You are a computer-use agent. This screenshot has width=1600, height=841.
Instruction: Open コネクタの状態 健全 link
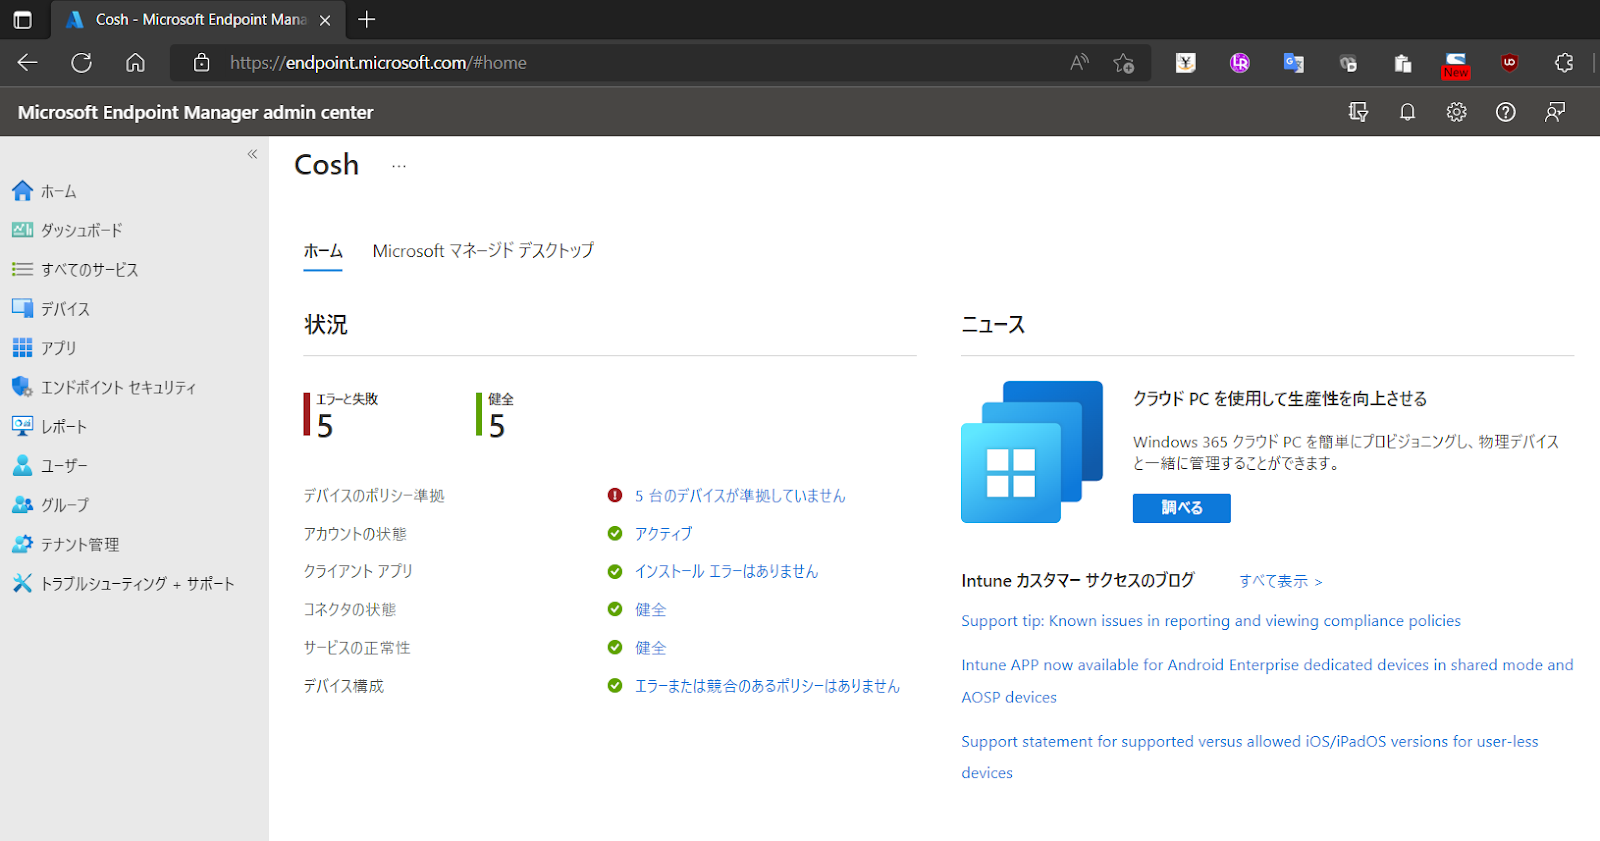tap(650, 609)
